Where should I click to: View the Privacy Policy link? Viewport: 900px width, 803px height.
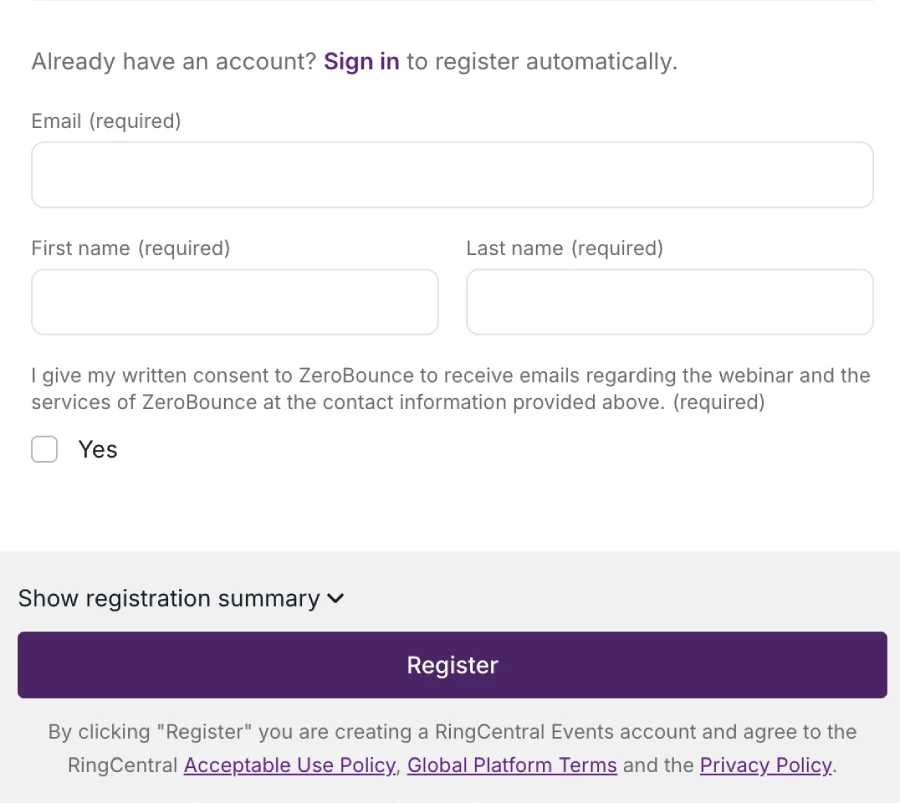(x=766, y=765)
